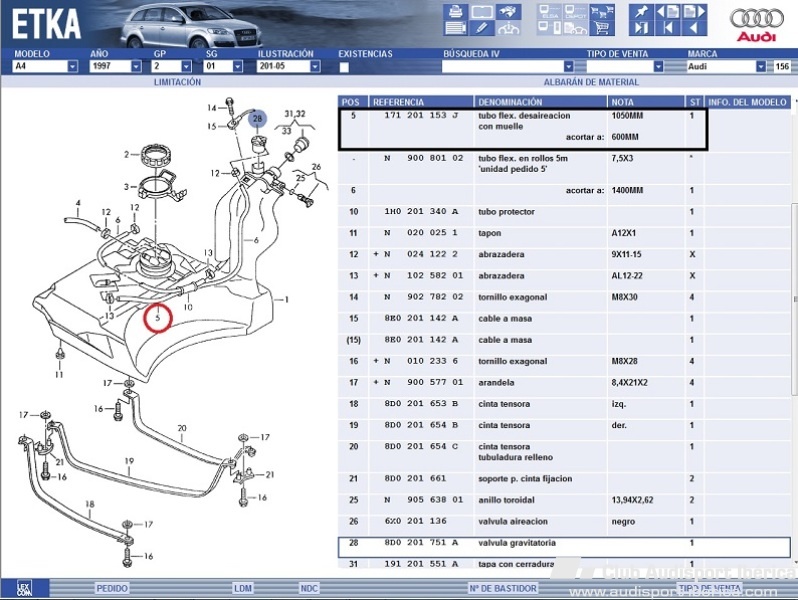Click the LexCom icon at bottom left
798x600 pixels.
click(x=24, y=588)
